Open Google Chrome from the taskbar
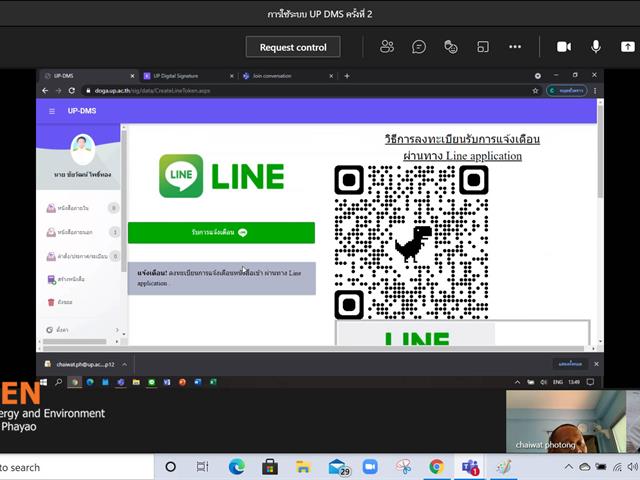640x480 pixels. click(436, 467)
